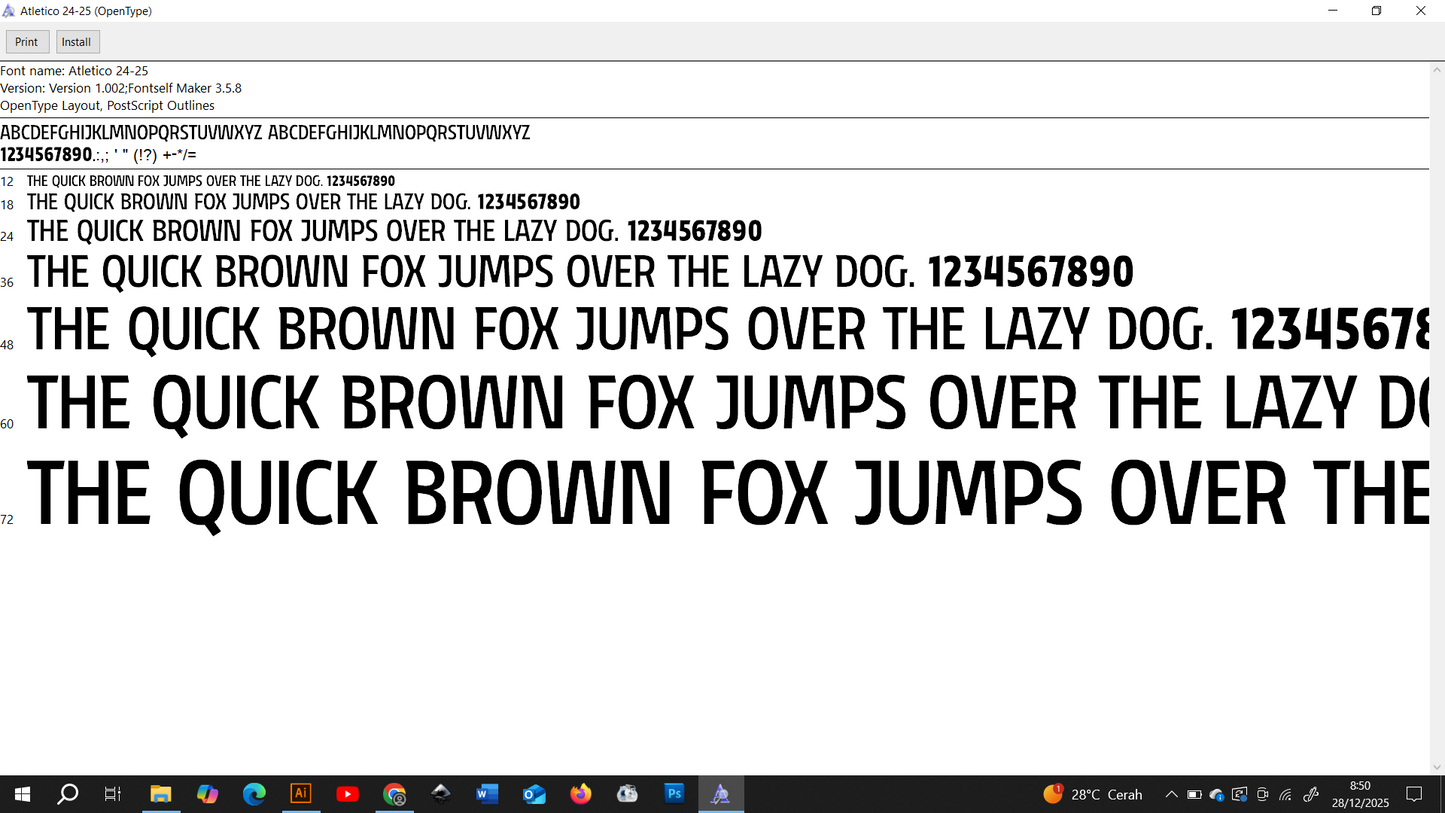
Task: Open the Windows Start menu
Action: tap(22, 794)
